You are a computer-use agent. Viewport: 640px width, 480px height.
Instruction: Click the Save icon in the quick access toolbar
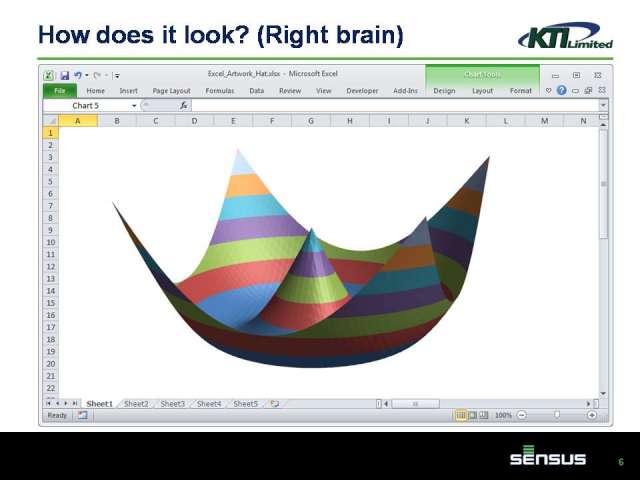[x=64, y=76]
